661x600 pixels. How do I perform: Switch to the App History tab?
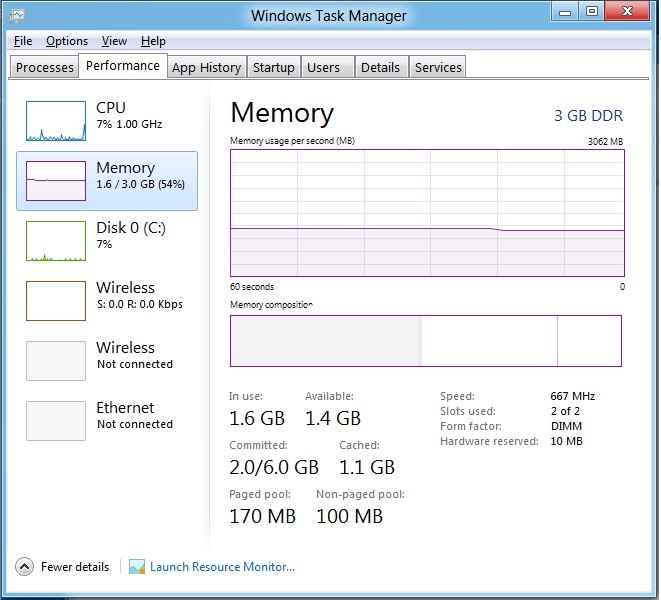tap(207, 67)
